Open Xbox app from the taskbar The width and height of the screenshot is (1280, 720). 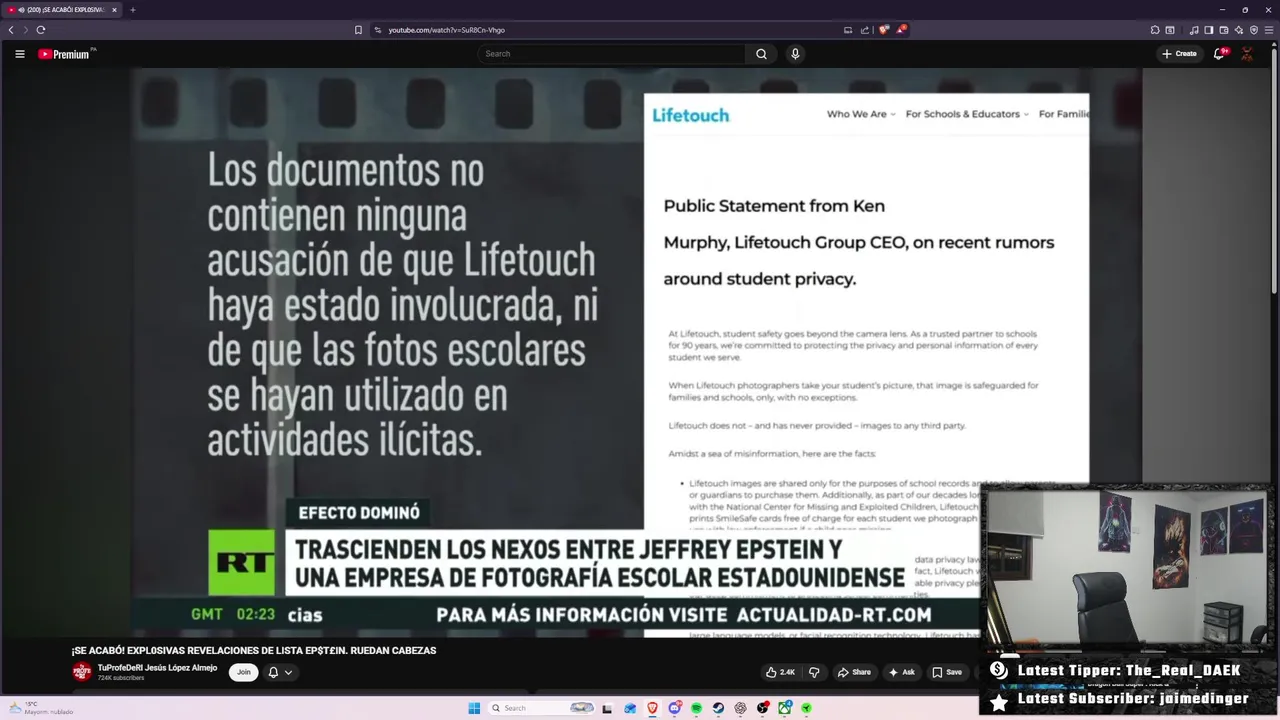pos(785,708)
